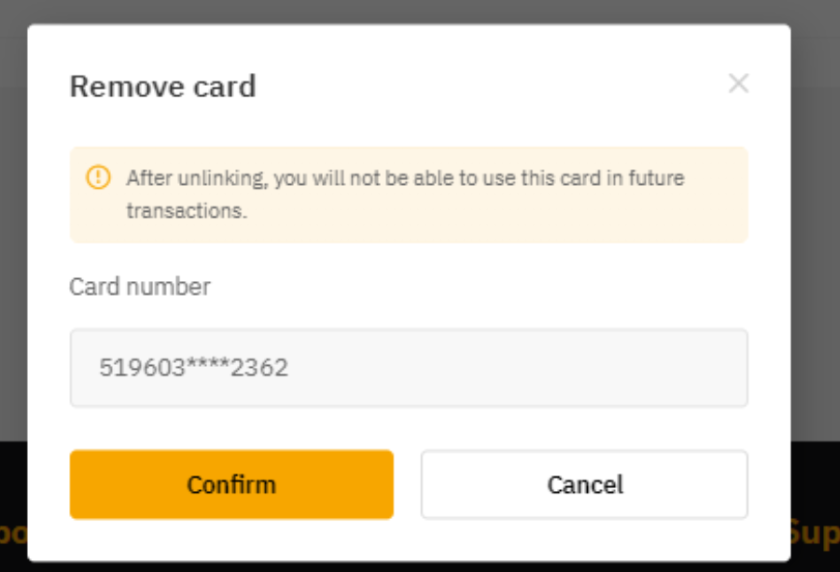Image resolution: width=840 pixels, height=572 pixels.
Task: Click the unlinking warning message text
Action: click(405, 179)
